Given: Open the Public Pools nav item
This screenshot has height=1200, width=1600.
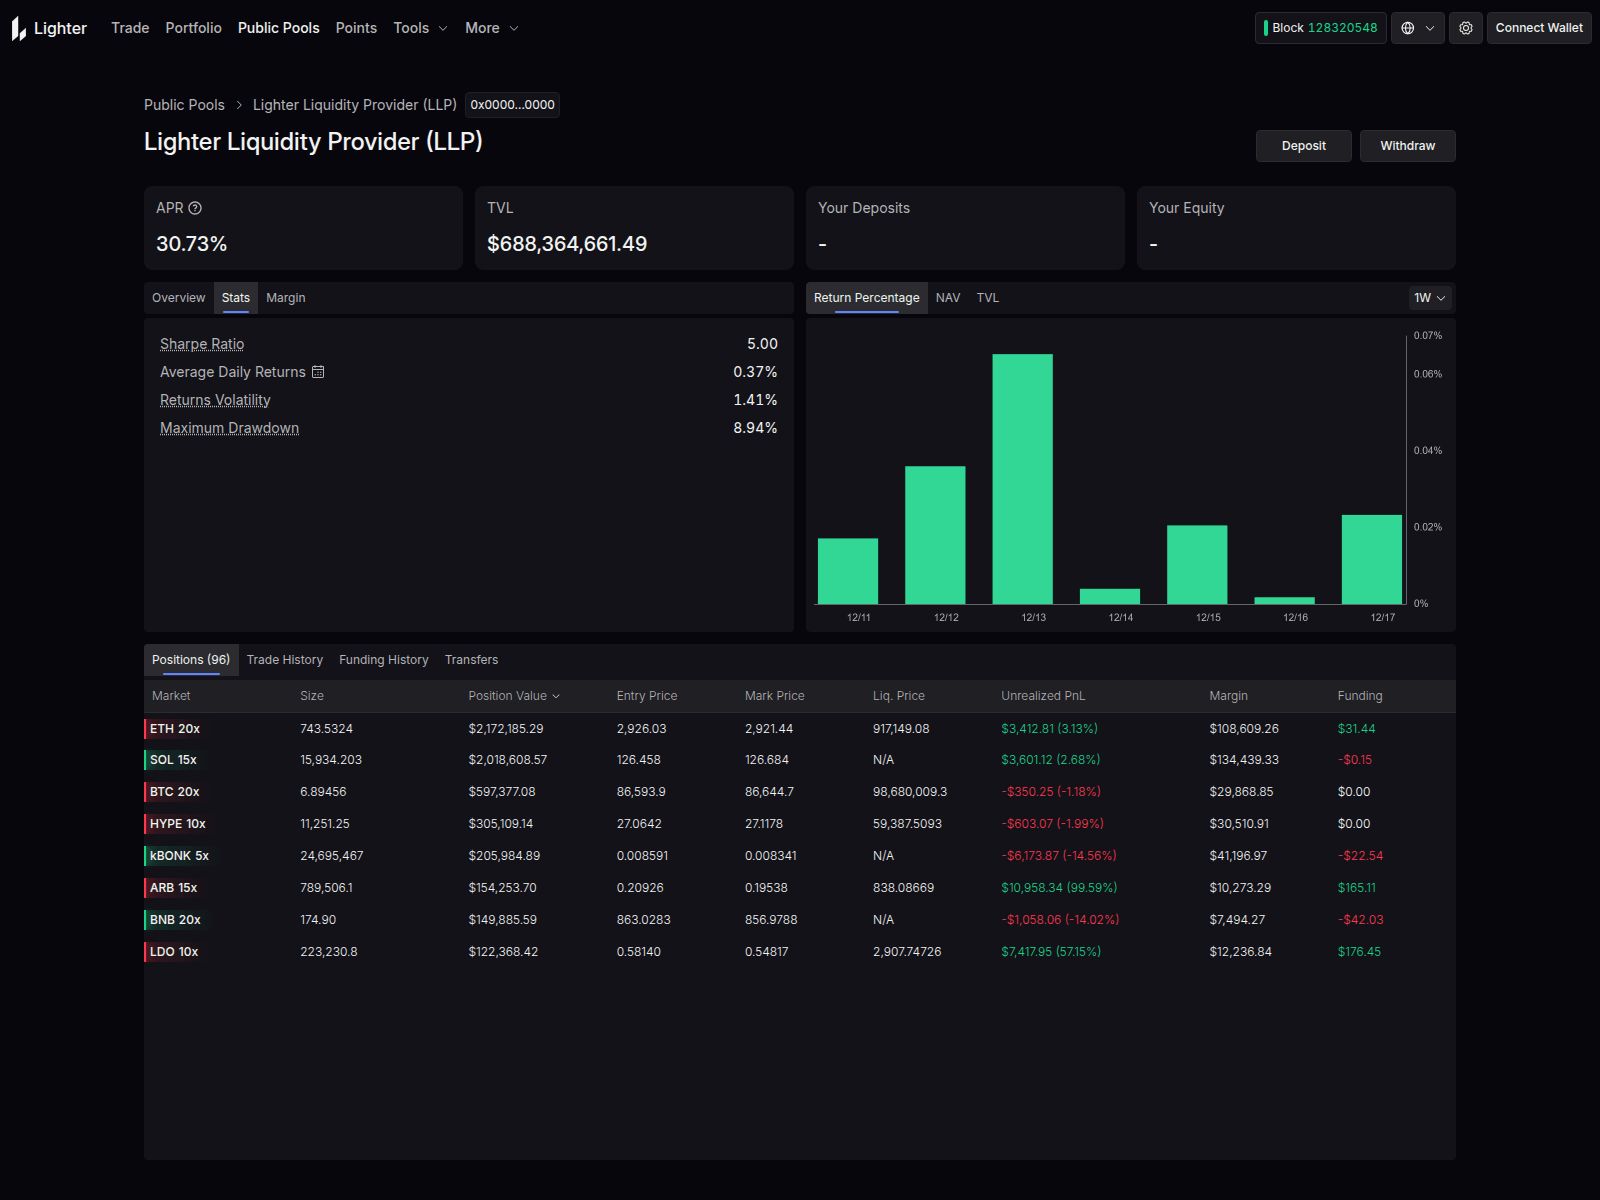Looking at the screenshot, I should tap(278, 28).
